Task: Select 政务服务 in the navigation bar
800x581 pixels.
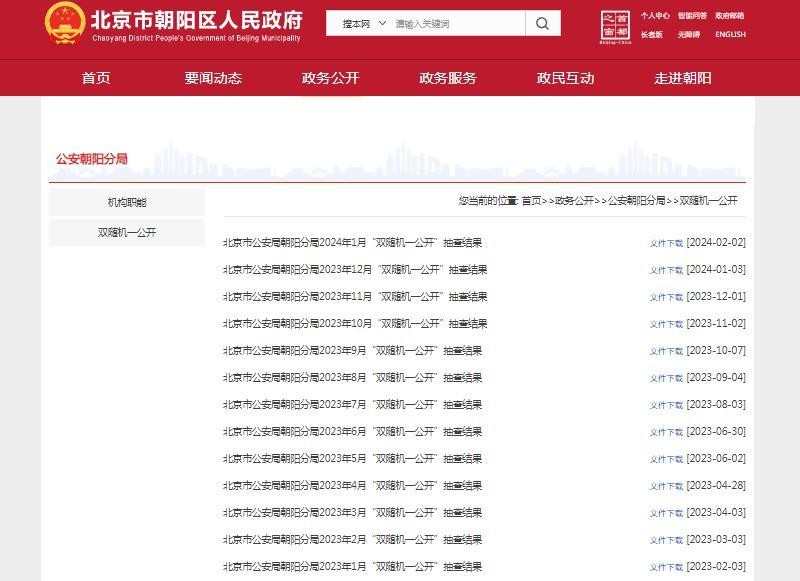Action: tap(447, 78)
